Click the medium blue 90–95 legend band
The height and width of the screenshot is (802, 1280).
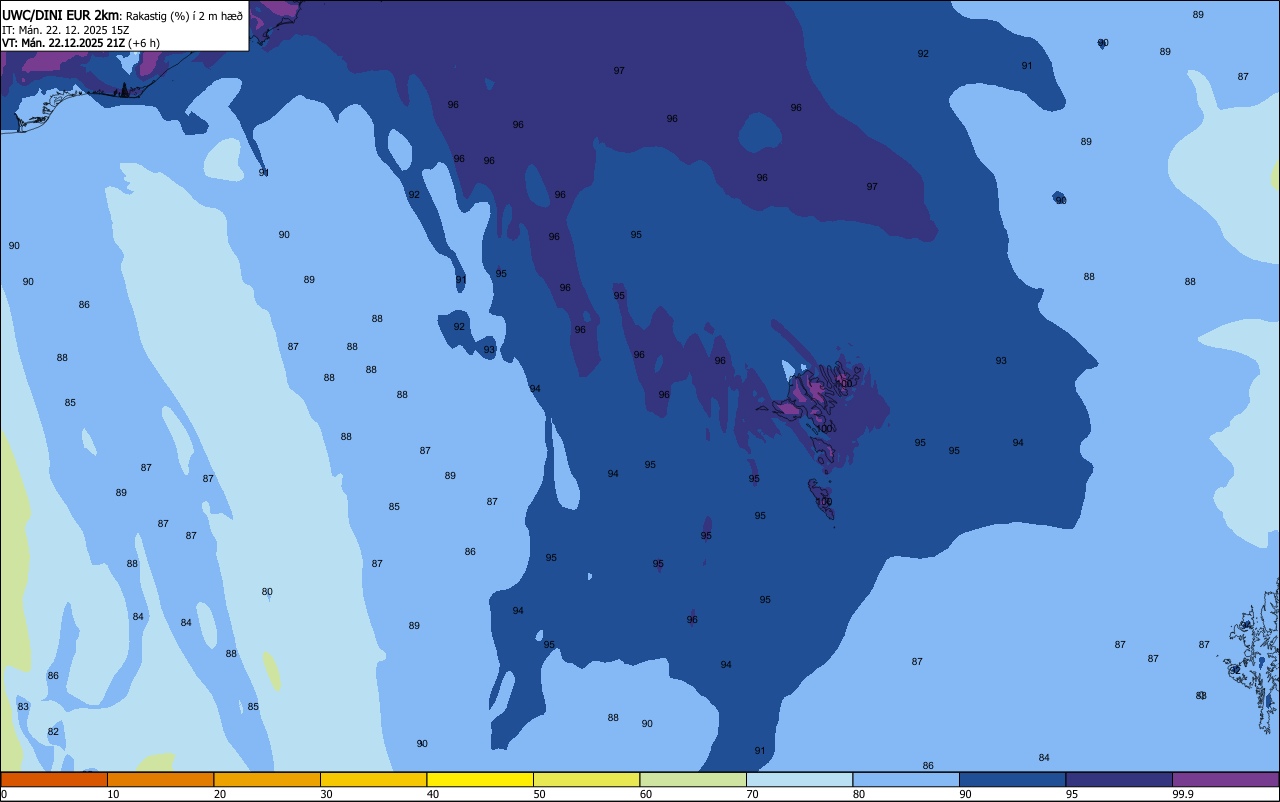pyautogui.click(x=1012, y=779)
